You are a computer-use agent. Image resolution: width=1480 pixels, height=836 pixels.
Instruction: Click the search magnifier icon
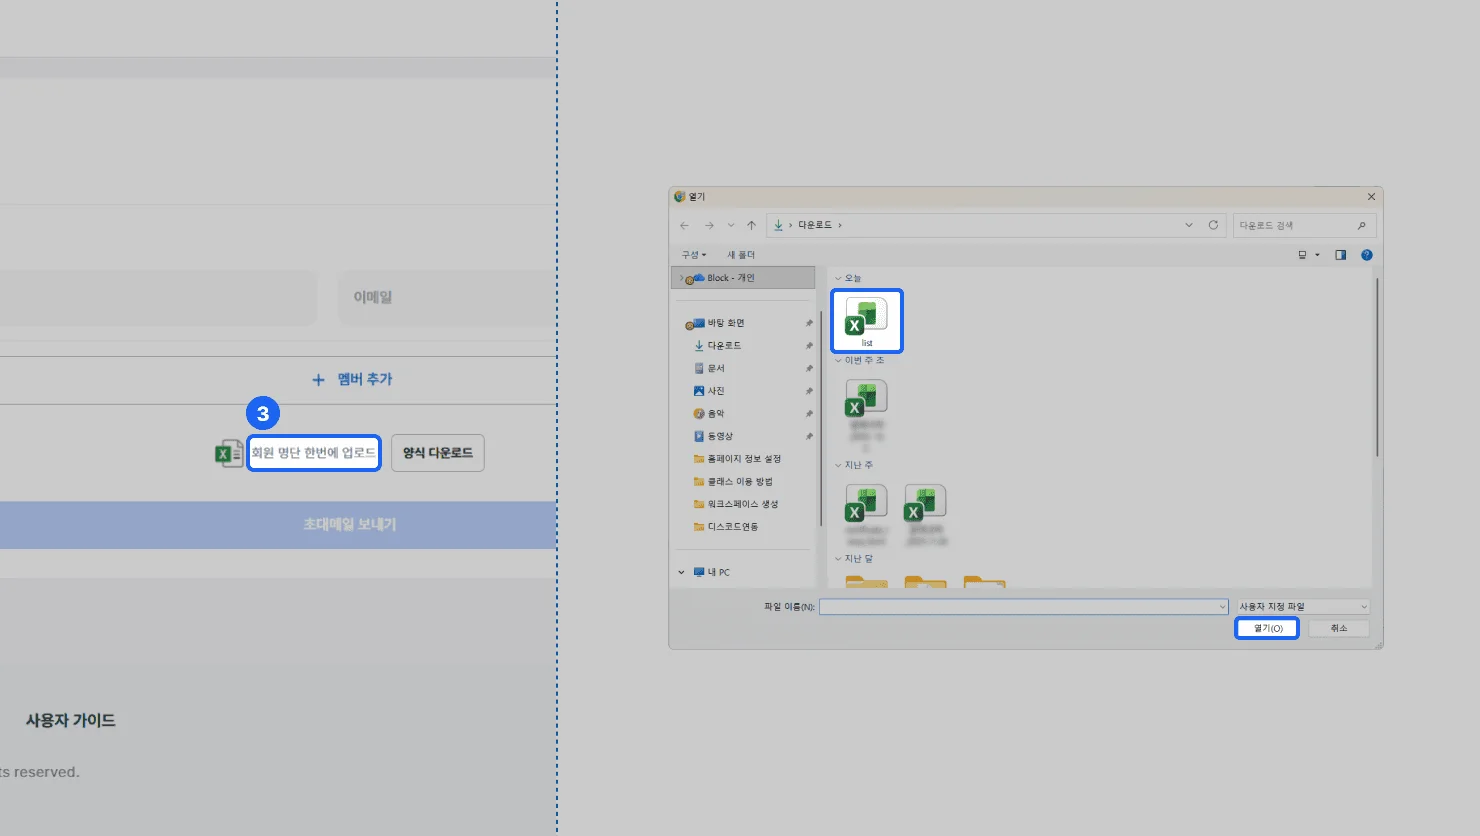tap(1361, 225)
